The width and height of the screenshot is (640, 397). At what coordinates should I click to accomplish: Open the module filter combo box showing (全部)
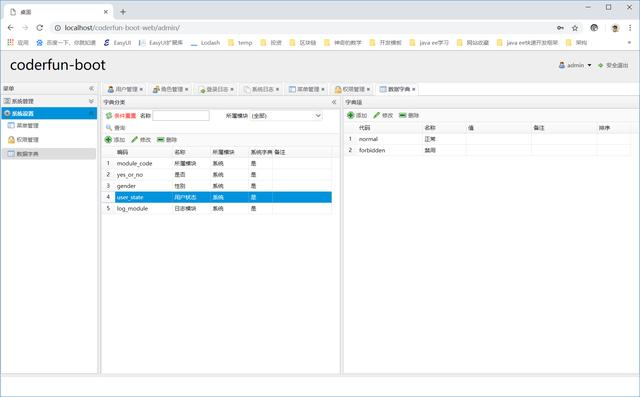tap(287, 116)
